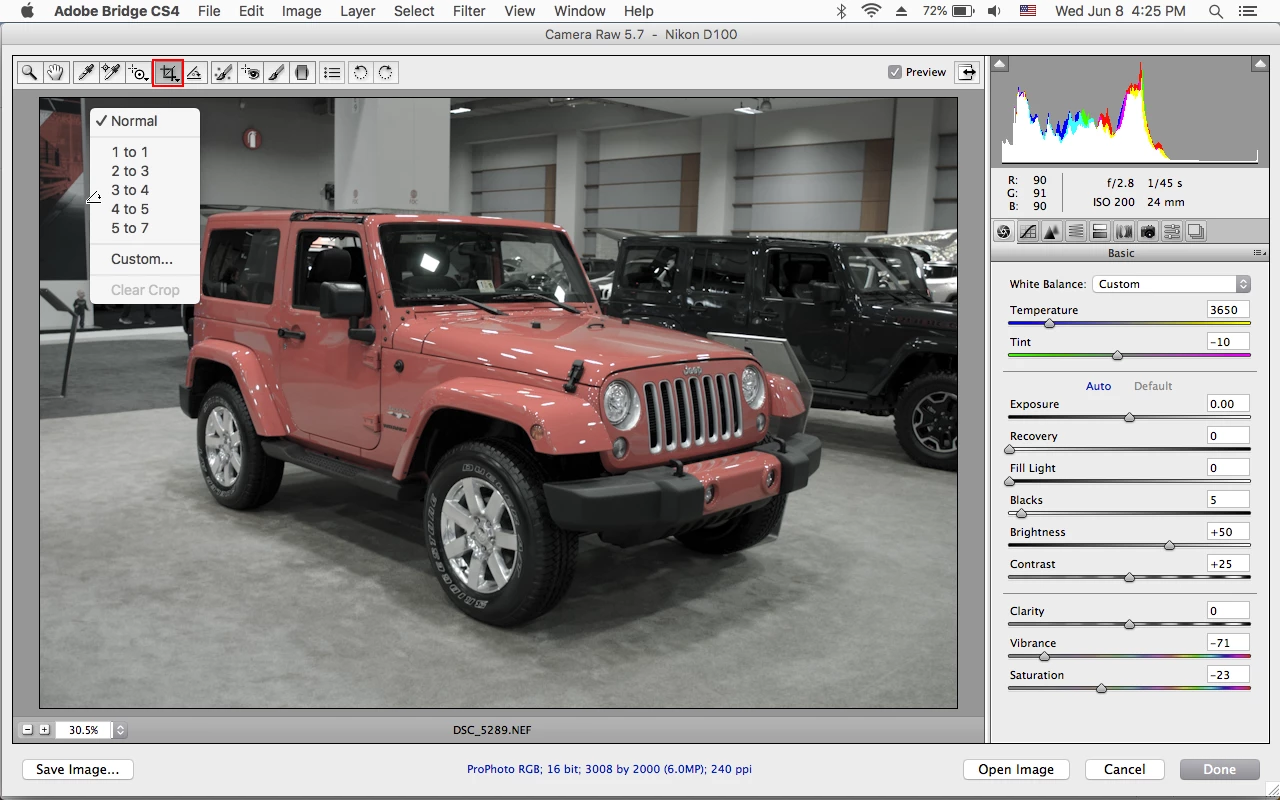Viewport: 1280px width, 800px height.
Task: Click the Wi-Fi status icon
Action: [x=871, y=11]
